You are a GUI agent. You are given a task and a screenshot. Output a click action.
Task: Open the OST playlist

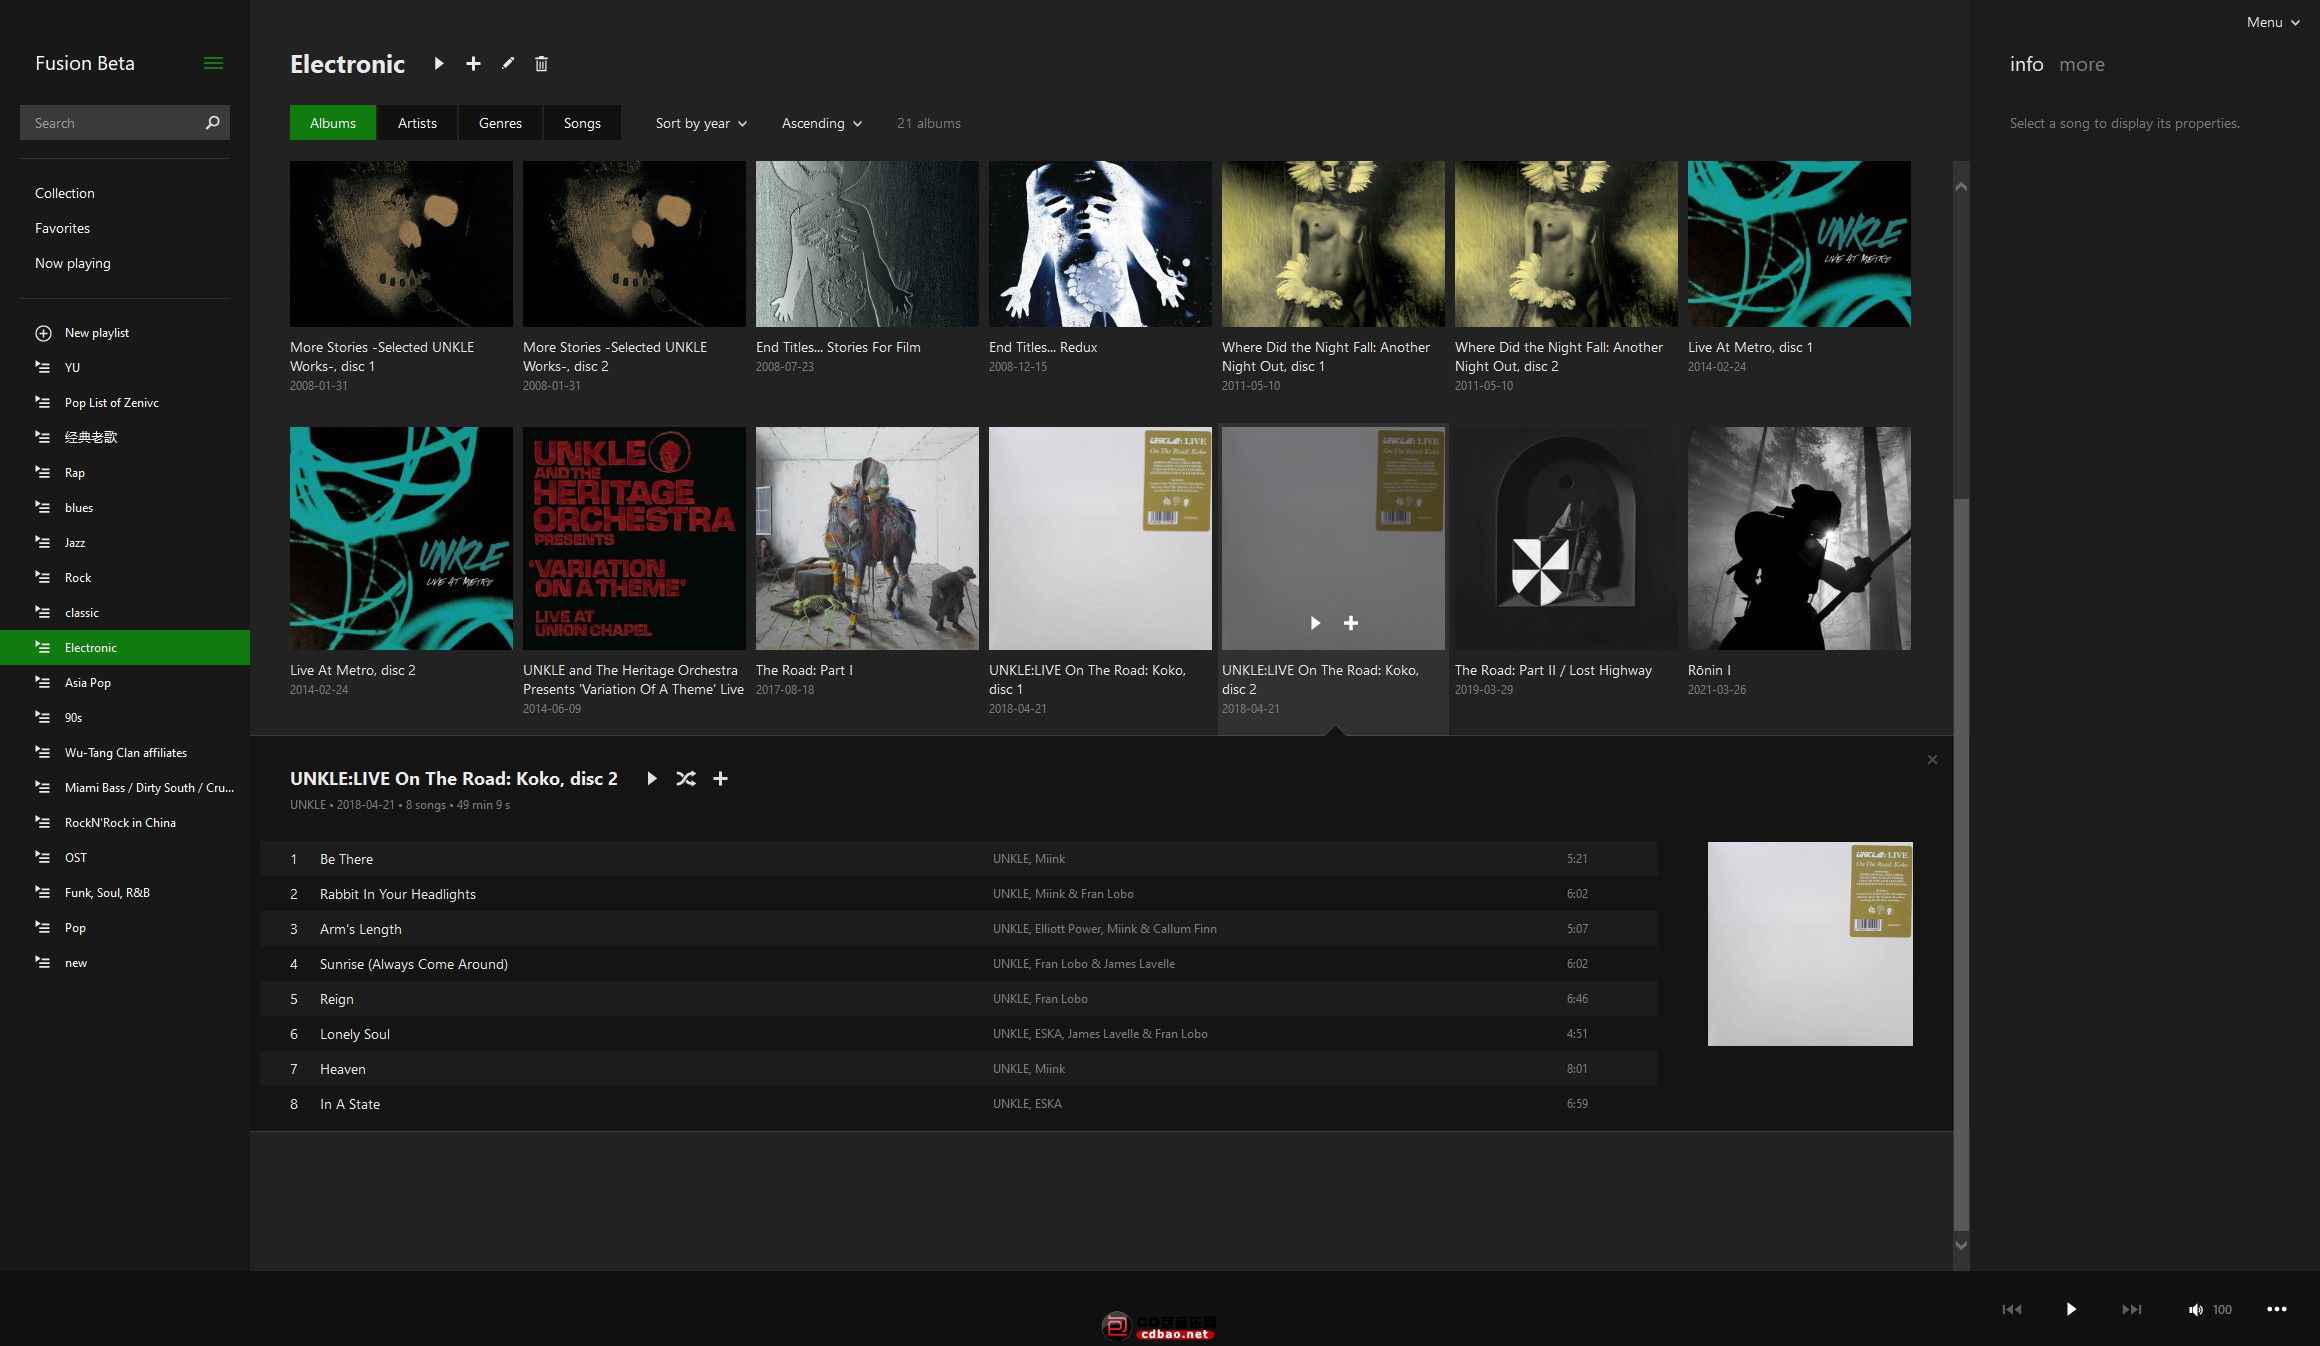pos(125,857)
